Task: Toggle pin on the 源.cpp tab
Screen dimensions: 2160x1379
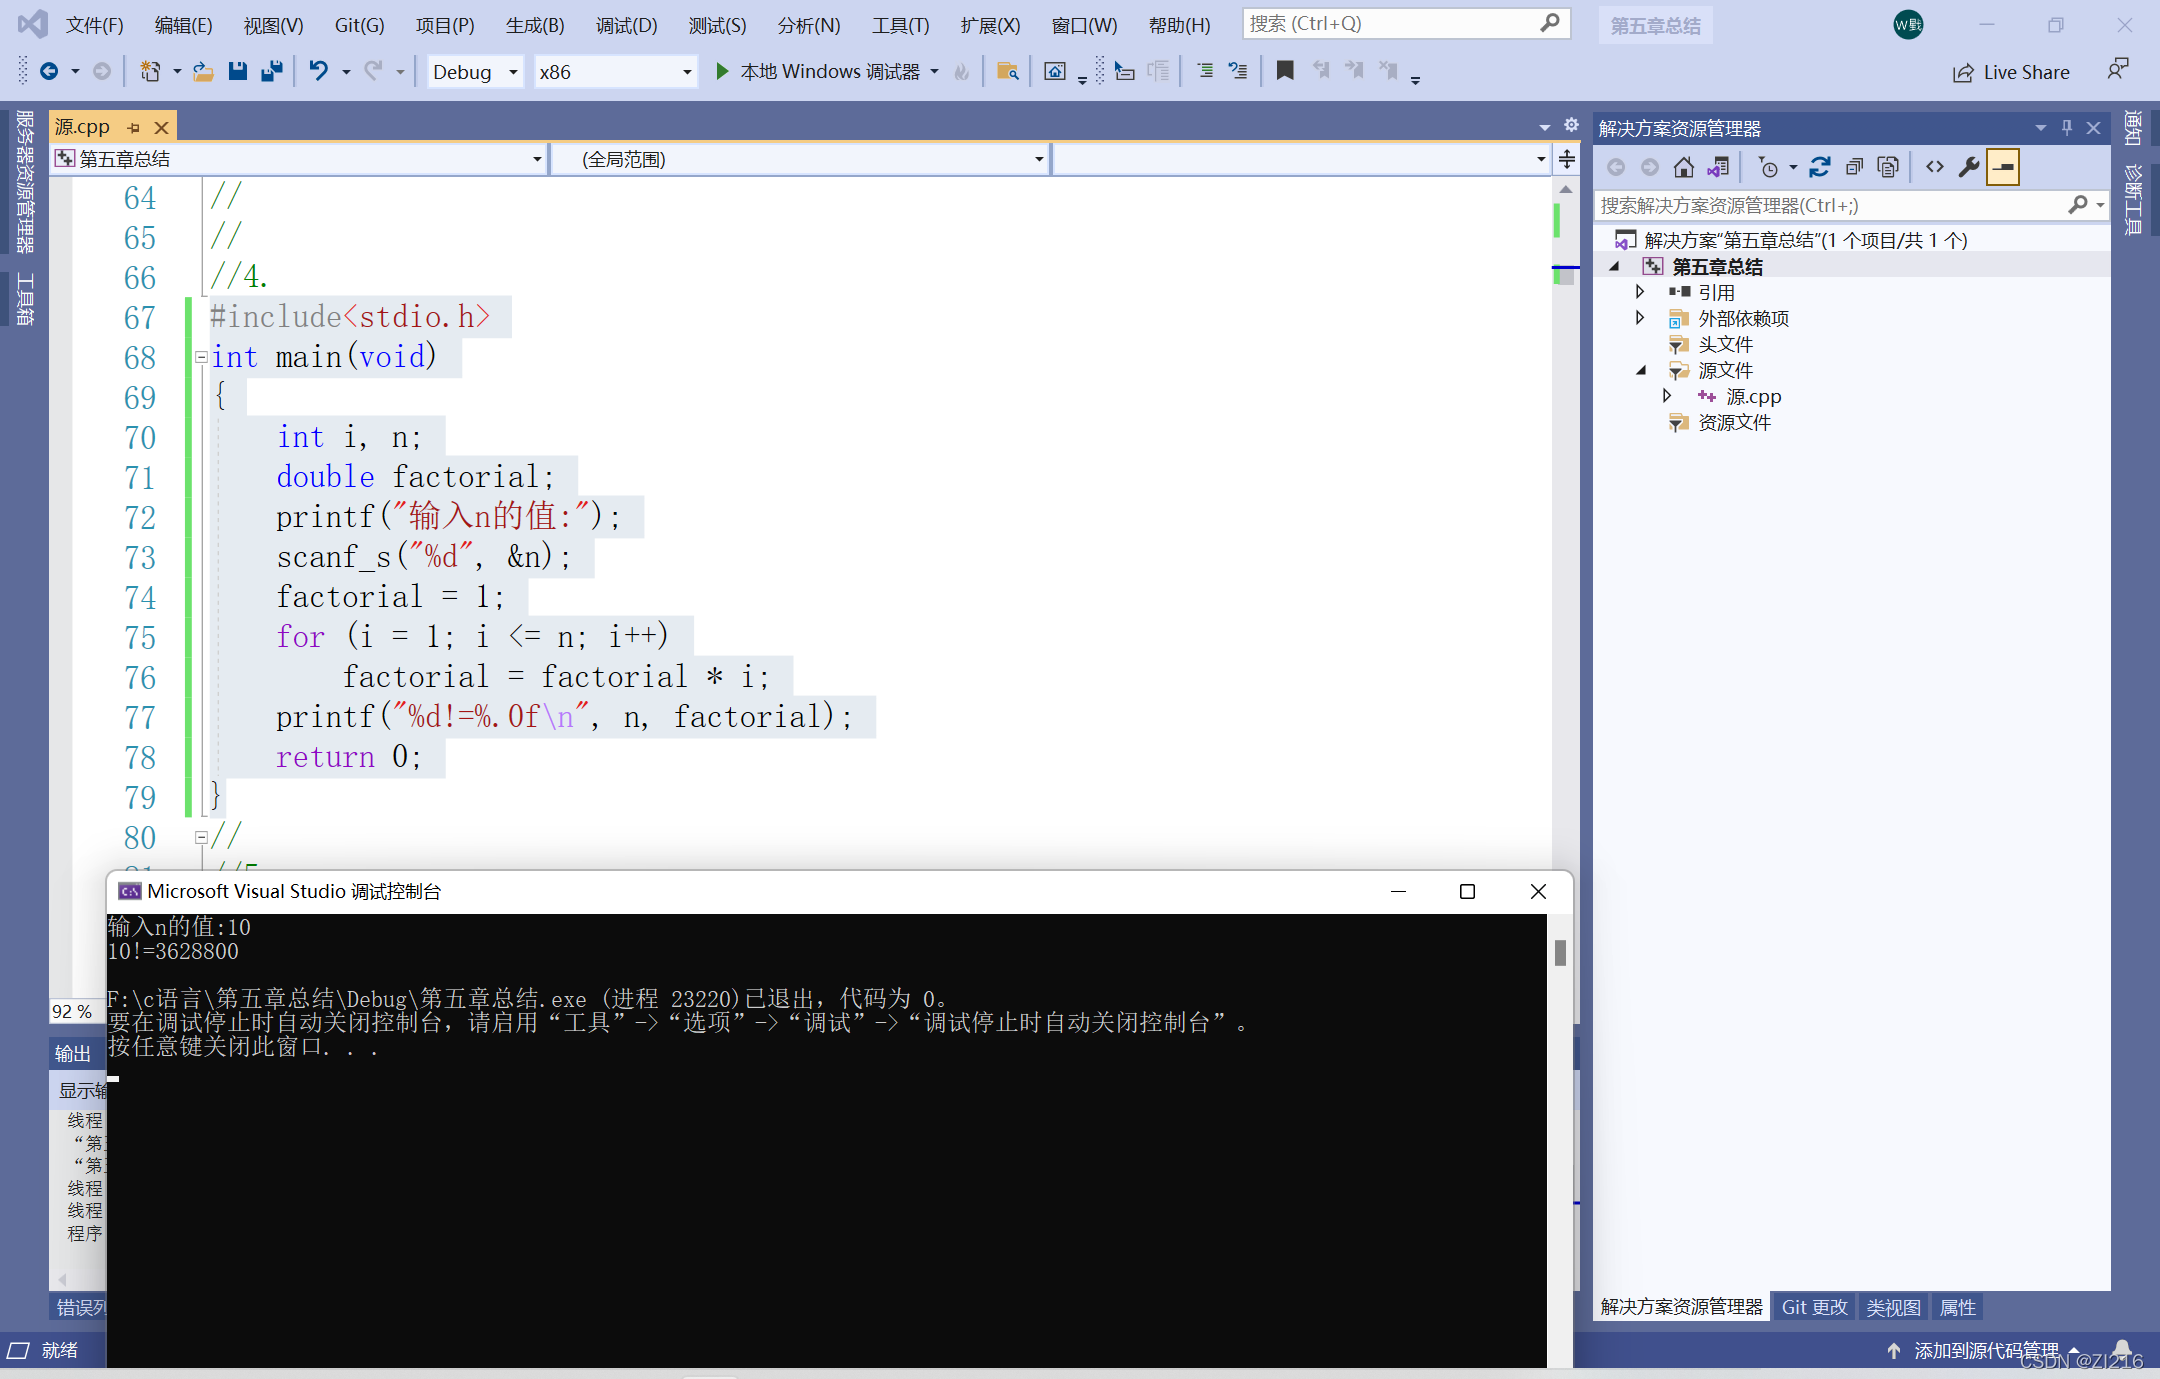Action: [133, 128]
